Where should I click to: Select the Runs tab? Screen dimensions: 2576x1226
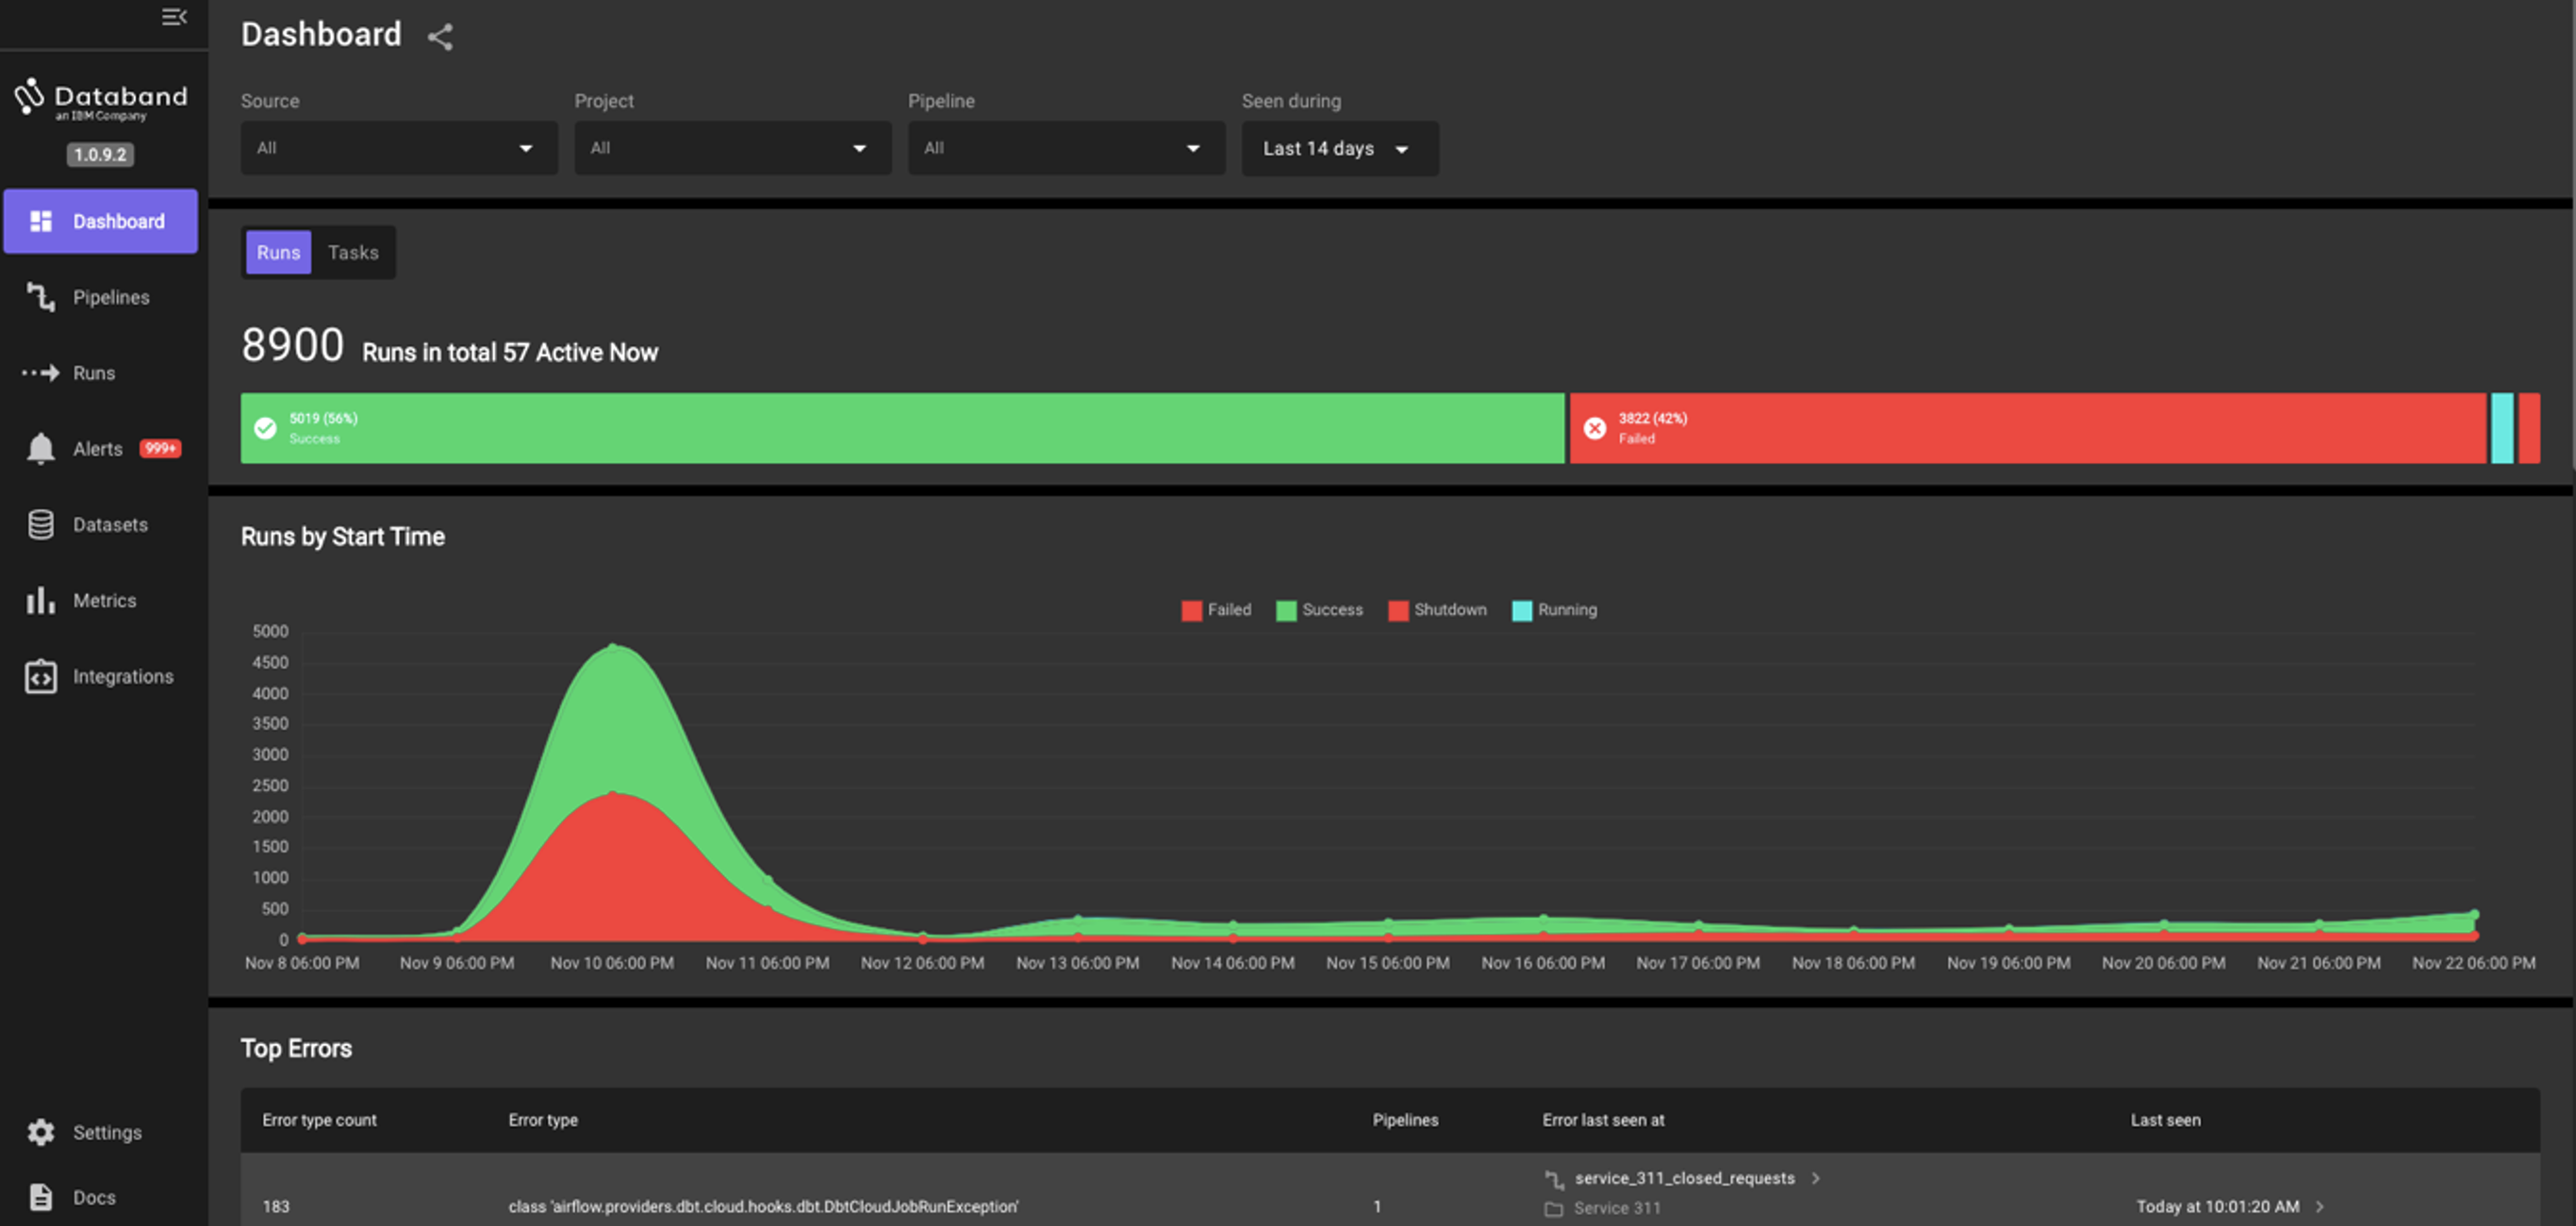[278, 252]
